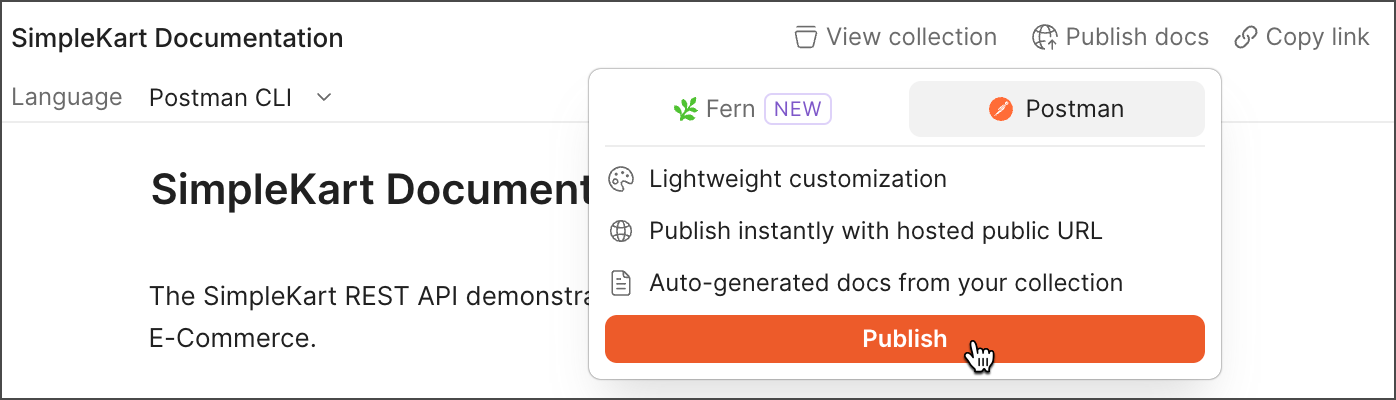Click the Copy link text
1396x400 pixels.
(1317, 38)
